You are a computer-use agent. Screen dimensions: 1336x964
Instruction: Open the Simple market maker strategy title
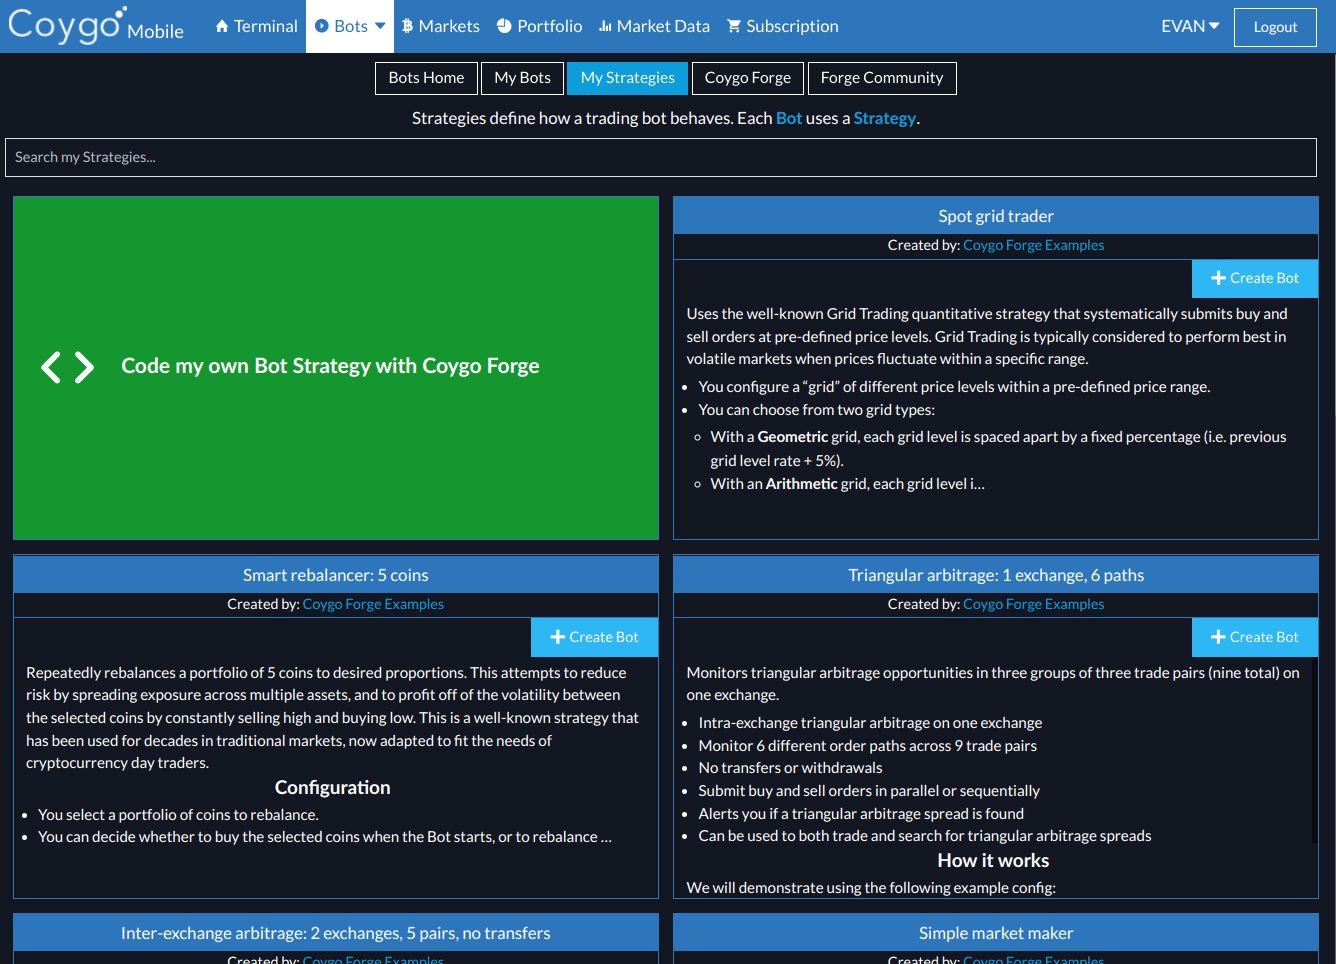[996, 933]
